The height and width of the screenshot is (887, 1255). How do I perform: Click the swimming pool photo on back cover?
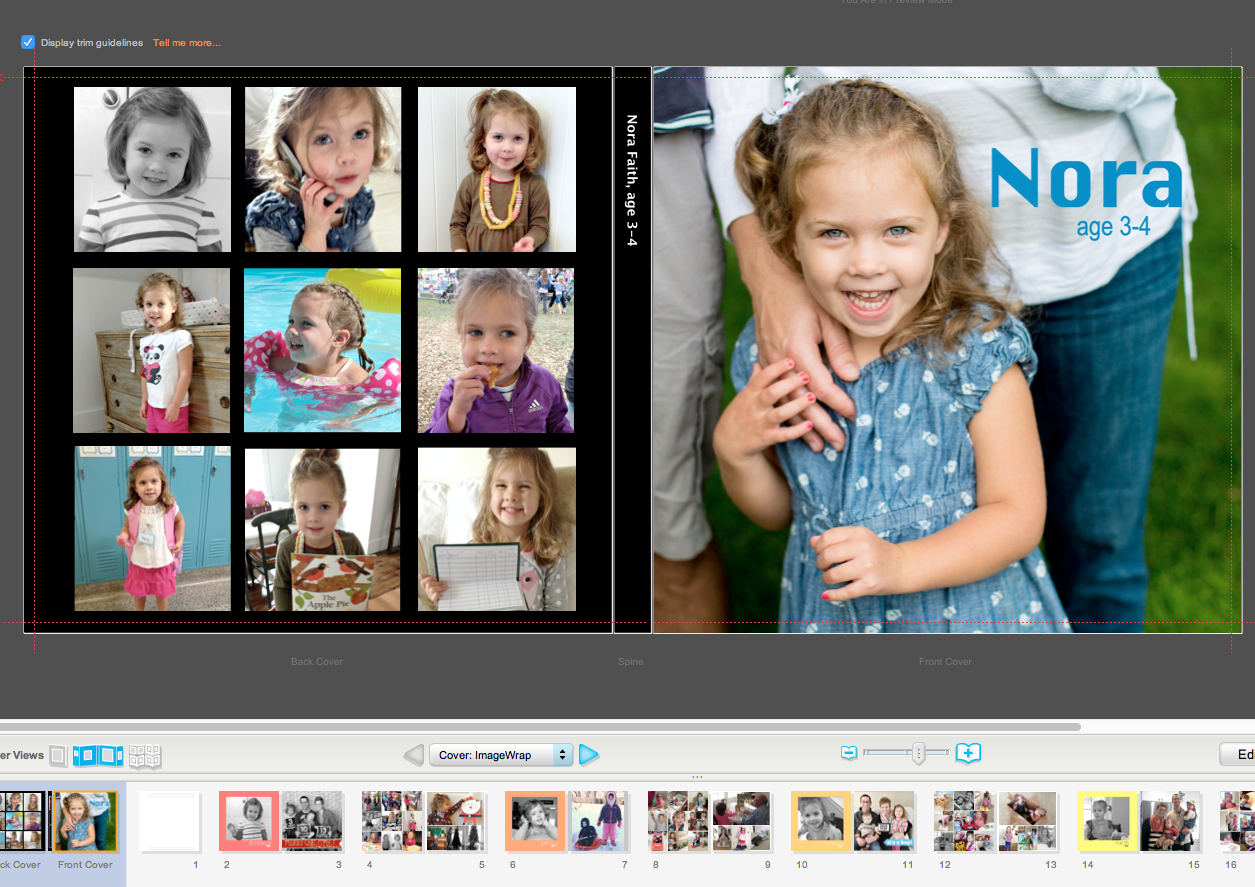[322, 350]
